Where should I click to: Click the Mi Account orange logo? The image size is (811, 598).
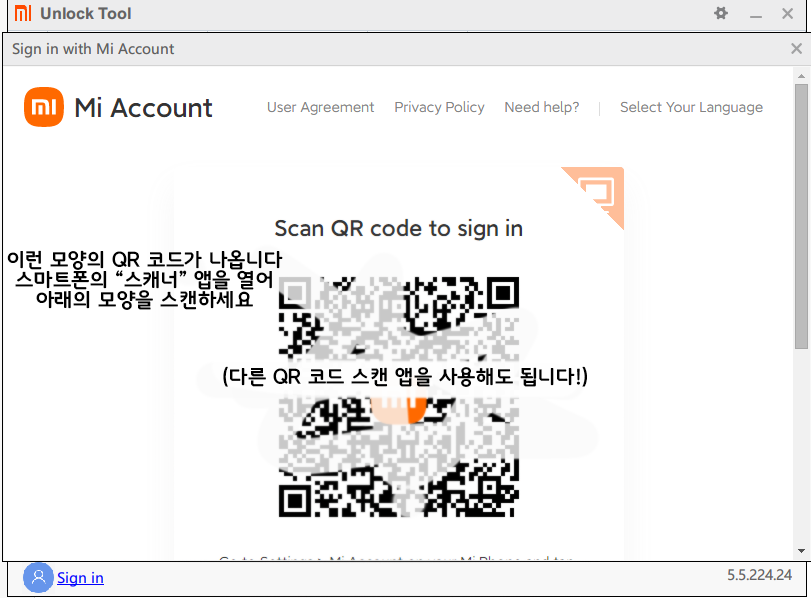pos(44,107)
